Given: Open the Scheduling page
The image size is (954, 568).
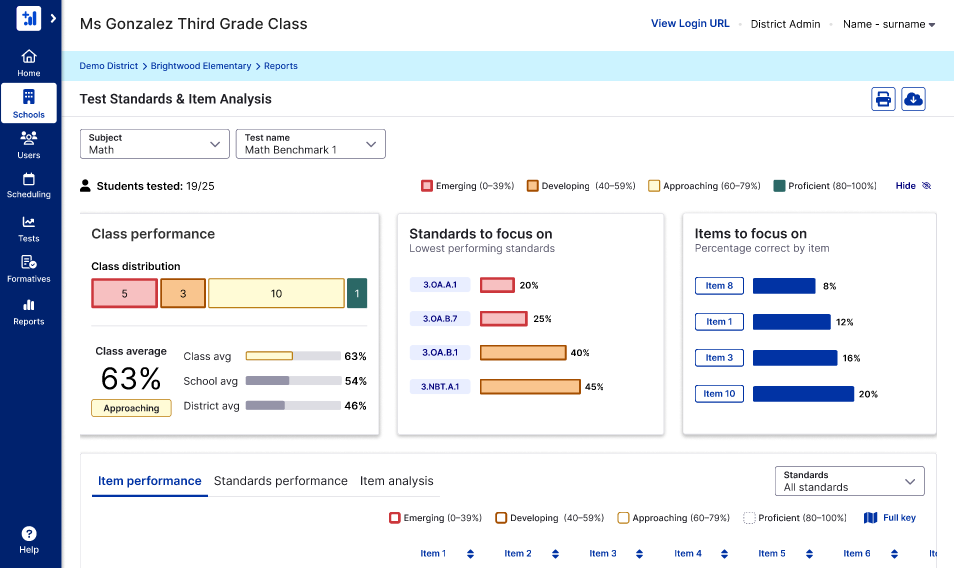Looking at the screenshot, I should pos(29,186).
